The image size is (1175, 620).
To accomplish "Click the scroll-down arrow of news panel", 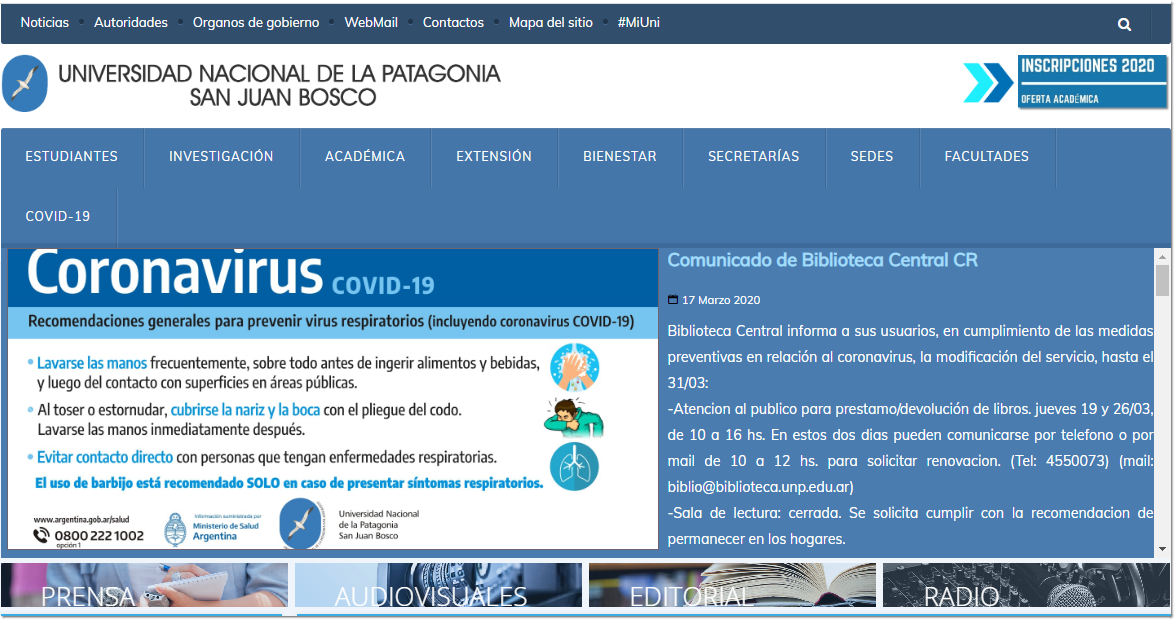I will 1162,549.
